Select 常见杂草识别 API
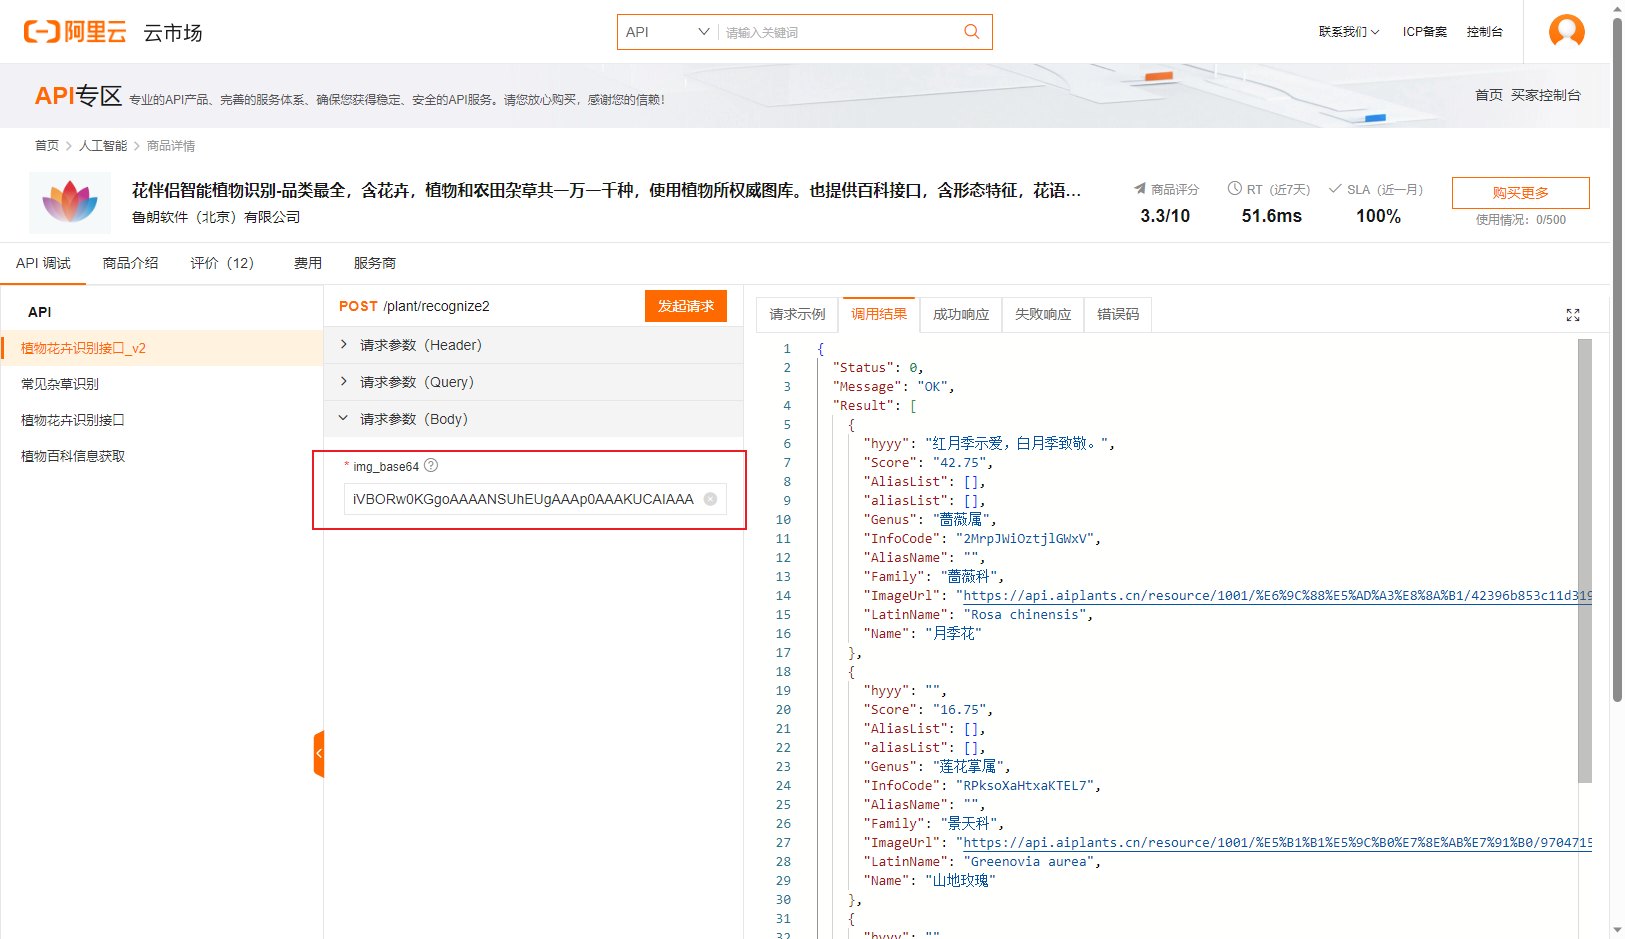The height and width of the screenshot is (939, 1625). point(60,384)
